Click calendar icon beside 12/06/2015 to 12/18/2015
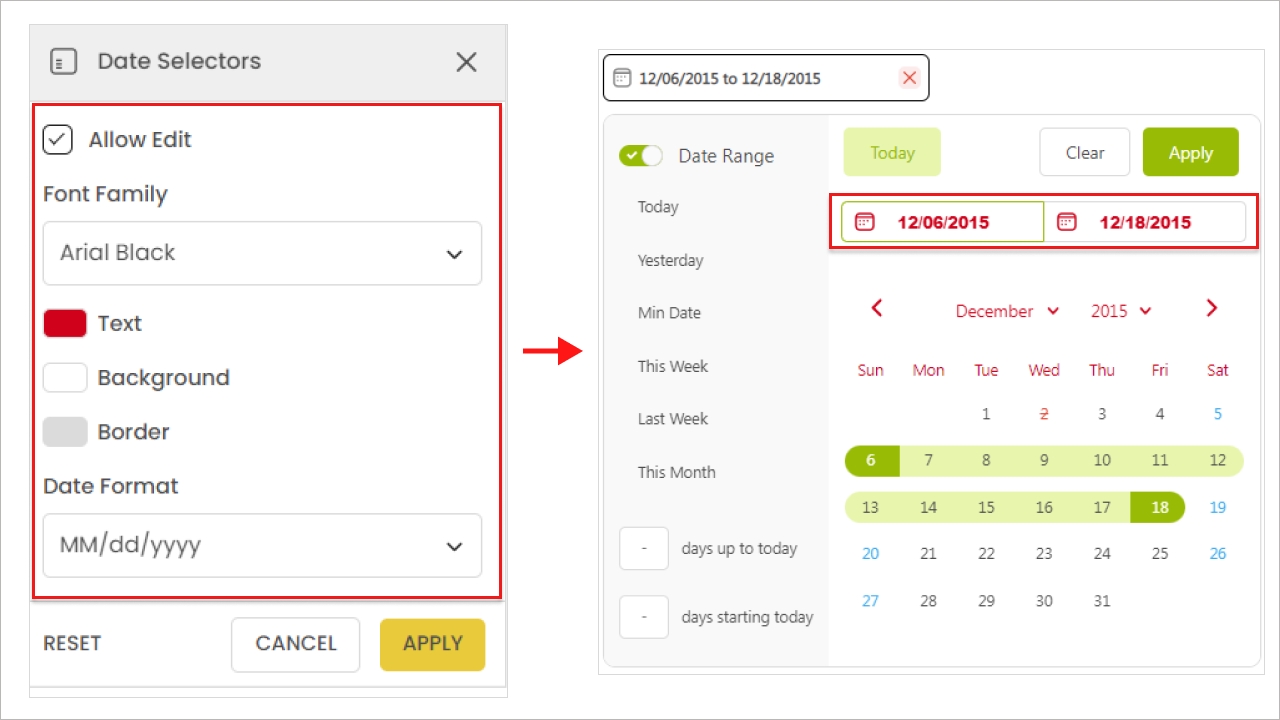 tap(621, 78)
